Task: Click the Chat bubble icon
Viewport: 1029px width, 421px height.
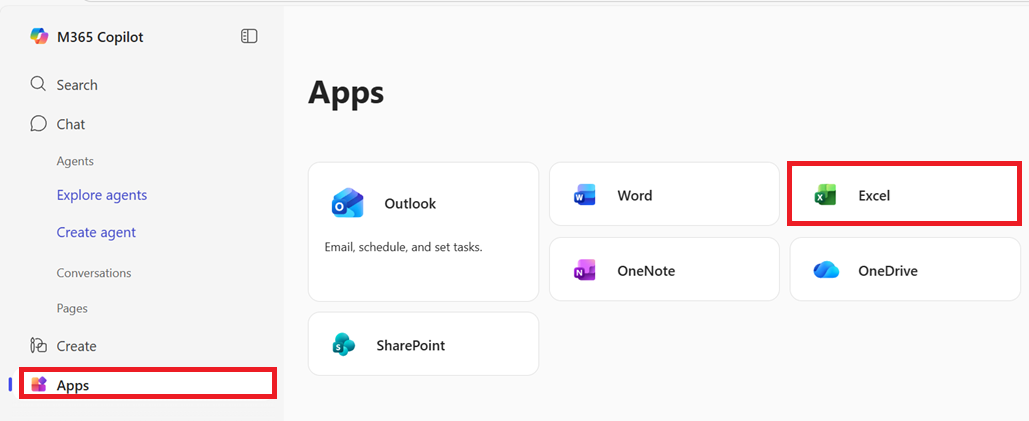Action: point(38,124)
